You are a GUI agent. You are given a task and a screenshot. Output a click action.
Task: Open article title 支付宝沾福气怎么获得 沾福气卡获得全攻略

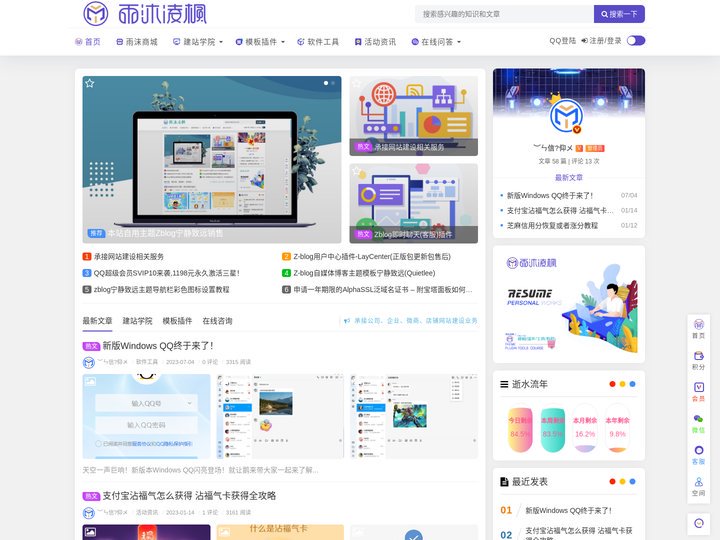coord(189,496)
